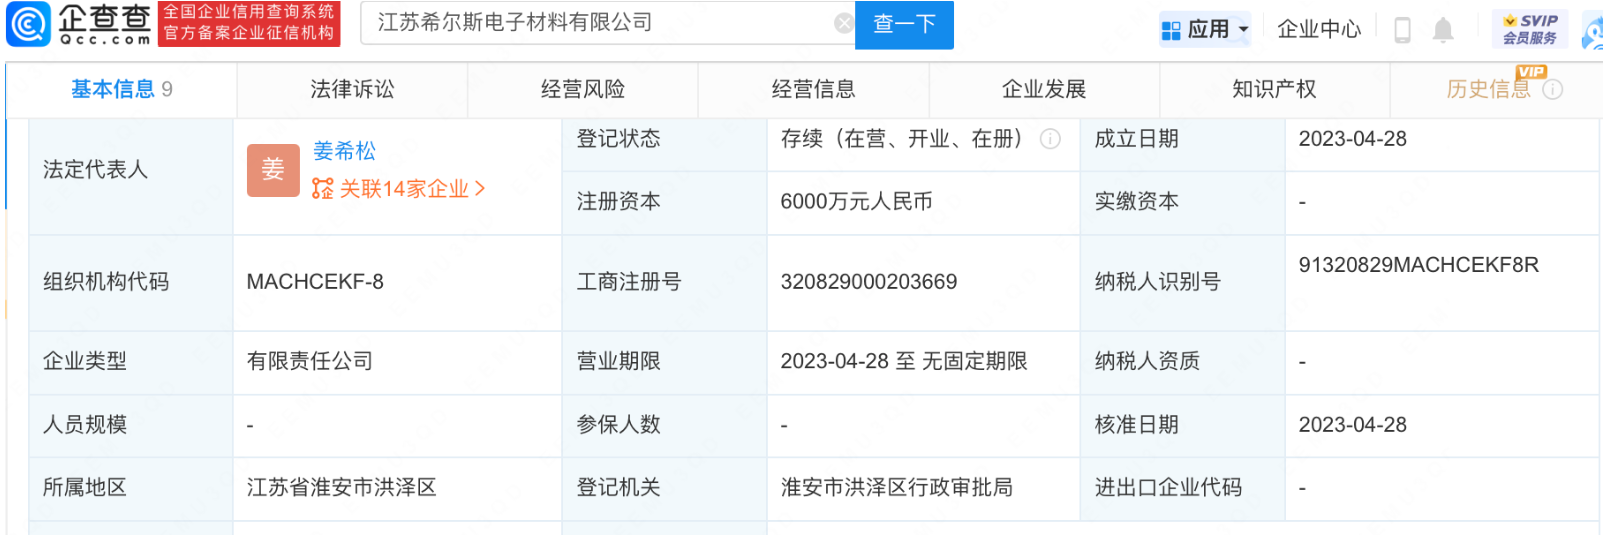Select business term 2023-04-28 至 无固定期限
This screenshot has height=535, width=1610.
click(x=904, y=361)
